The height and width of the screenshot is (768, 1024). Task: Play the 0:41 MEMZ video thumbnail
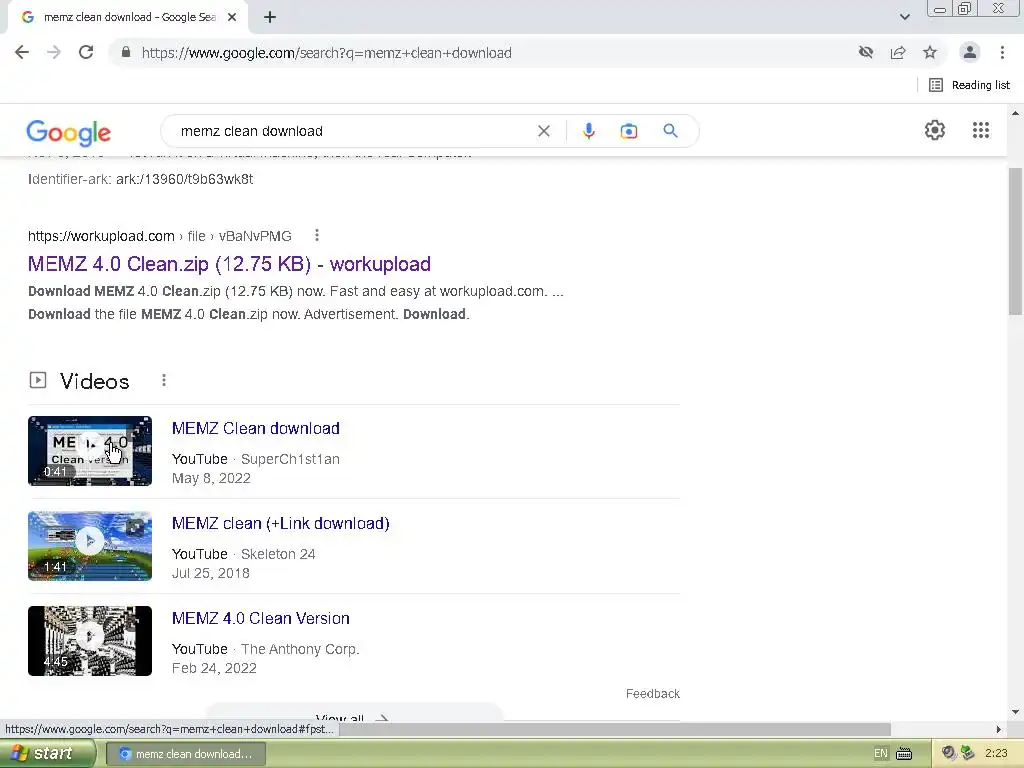click(90, 451)
